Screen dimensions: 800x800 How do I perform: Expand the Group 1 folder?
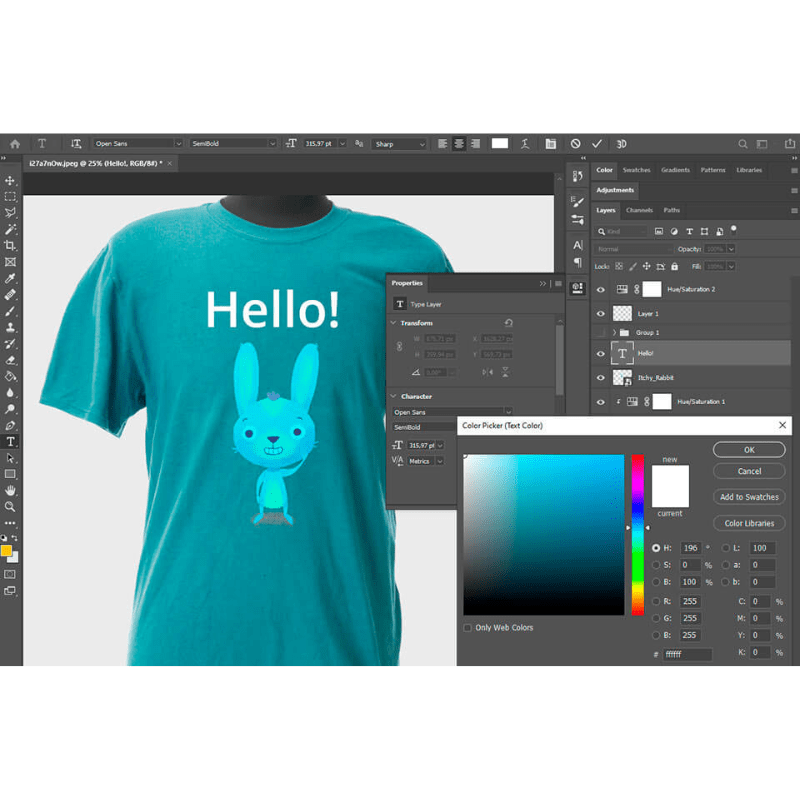pyautogui.click(x=614, y=330)
